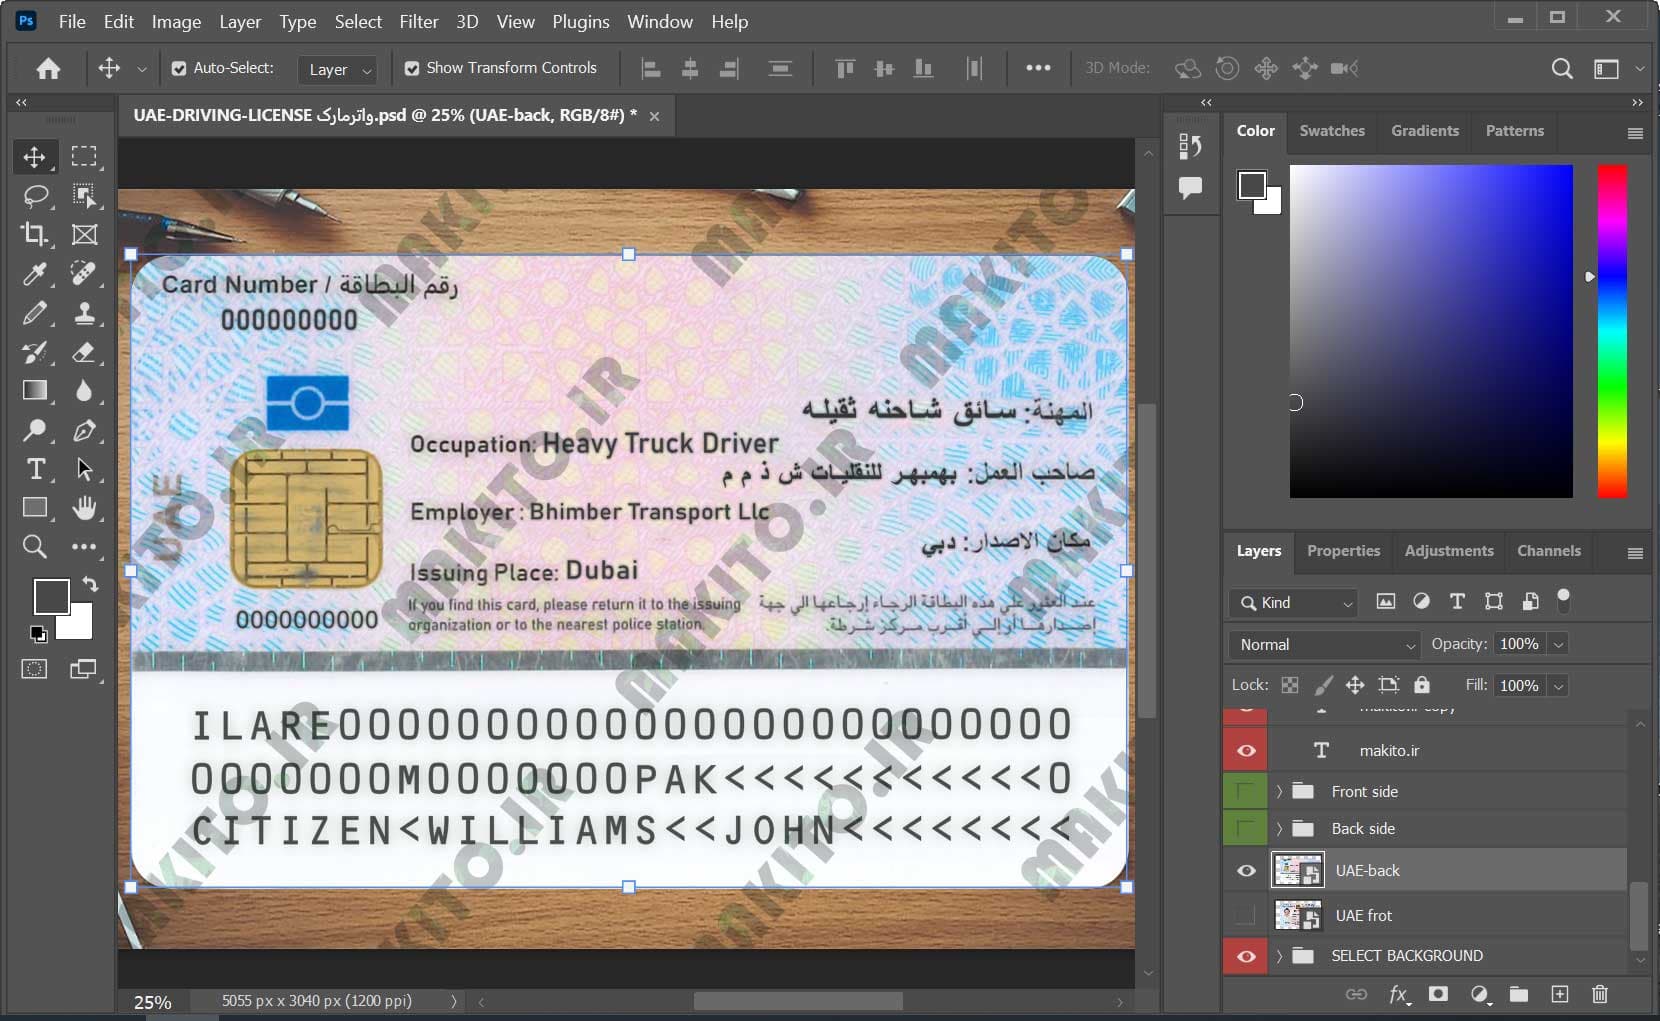Select the Gradient tool

pyautogui.click(x=34, y=391)
